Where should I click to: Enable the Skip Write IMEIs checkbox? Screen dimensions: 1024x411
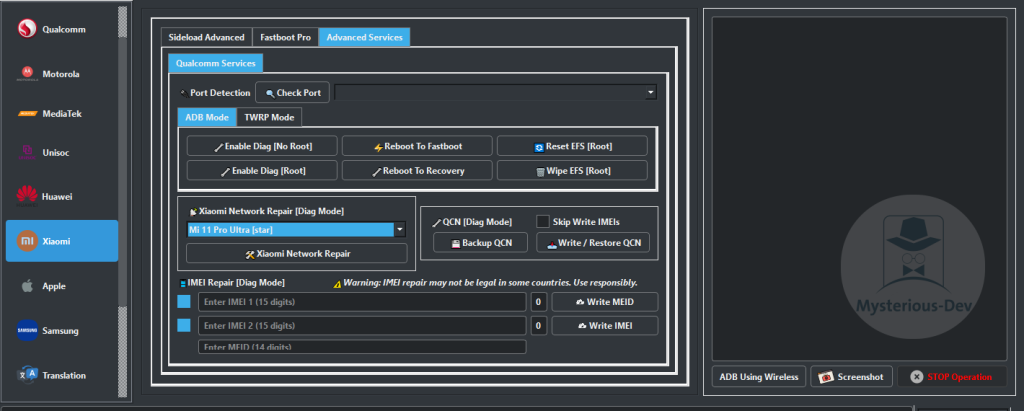[543, 222]
